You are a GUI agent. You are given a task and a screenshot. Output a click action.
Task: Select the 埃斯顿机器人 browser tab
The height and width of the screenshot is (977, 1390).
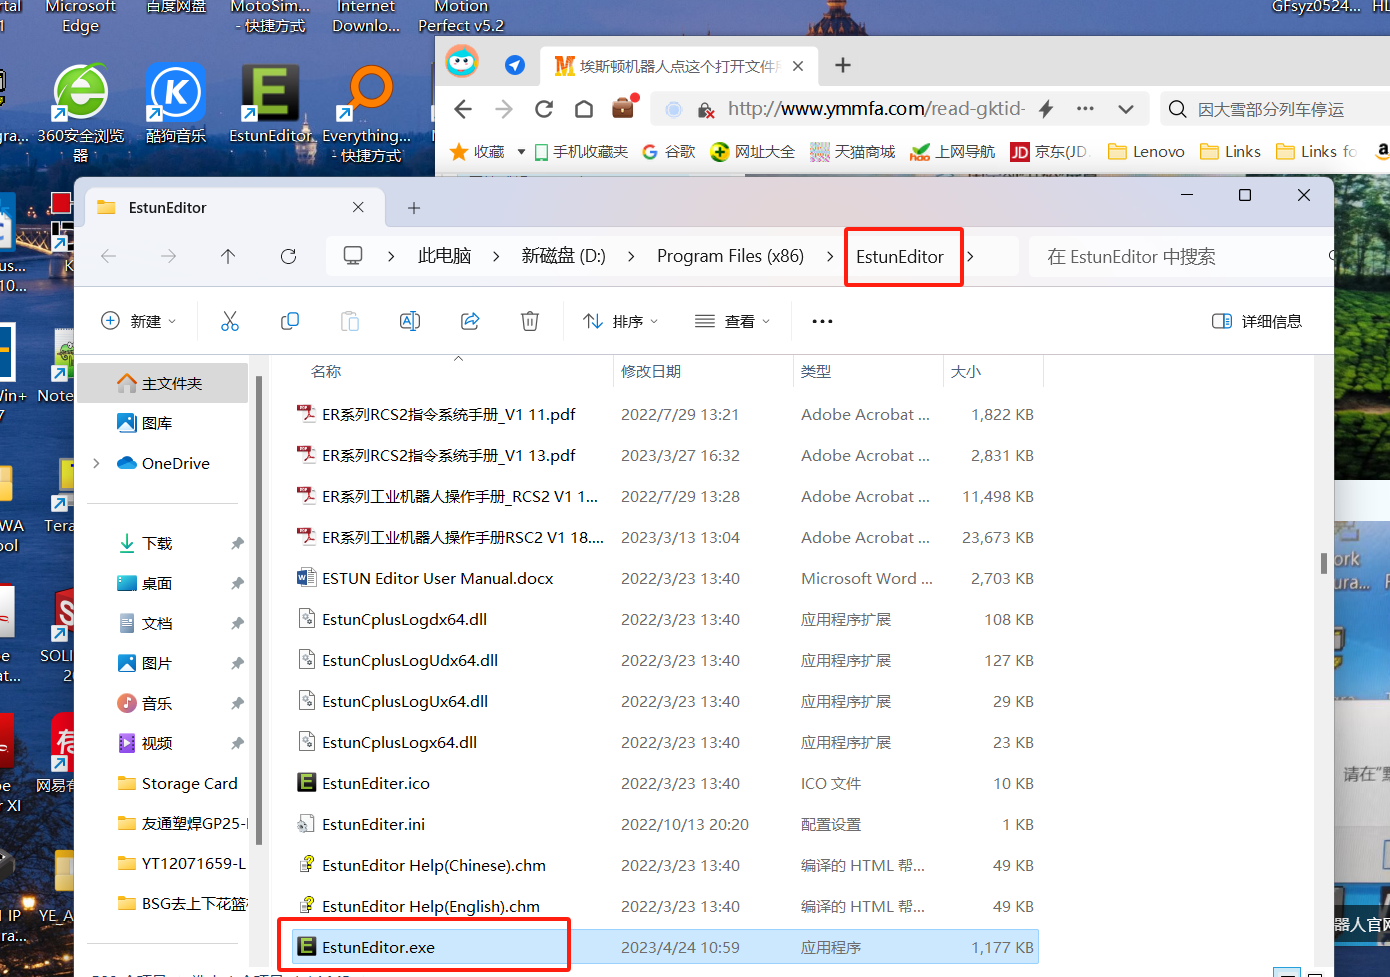(670, 66)
